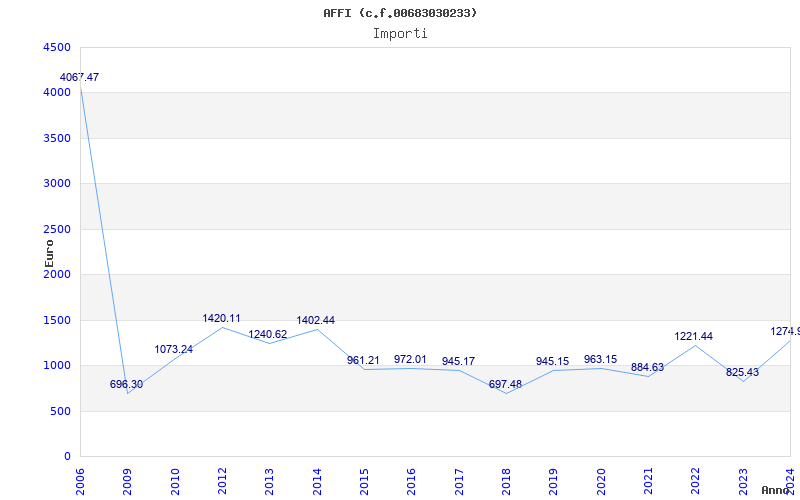
Task: Click the 2012 year label
Action: tap(222, 482)
